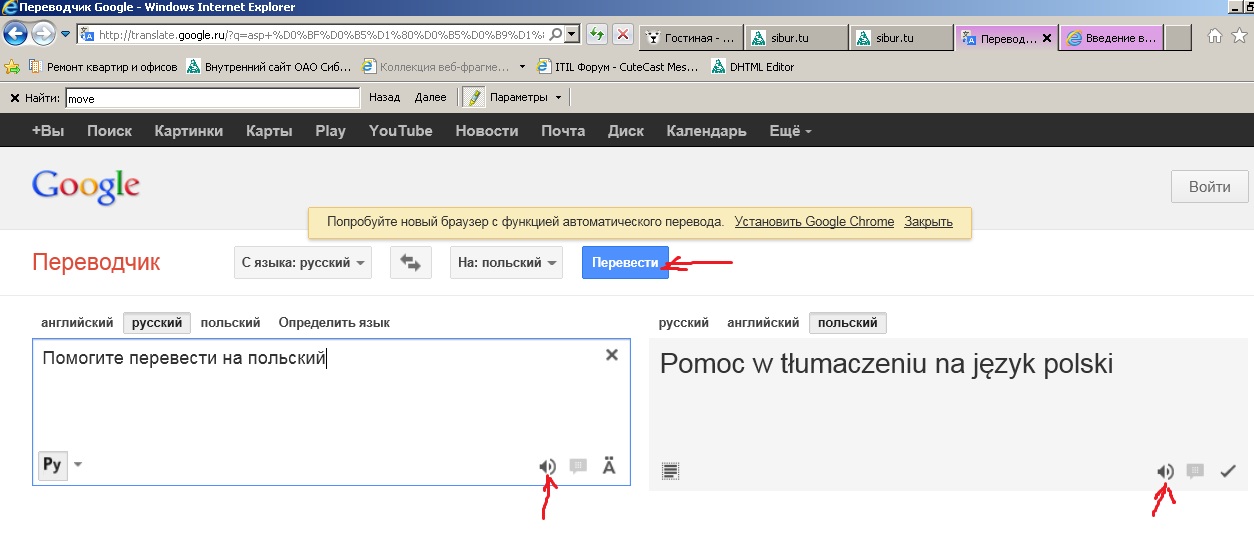Open Почта in Google bar
Image resolution: width=1254 pixels, height=560 pixels.
point(563,131)
